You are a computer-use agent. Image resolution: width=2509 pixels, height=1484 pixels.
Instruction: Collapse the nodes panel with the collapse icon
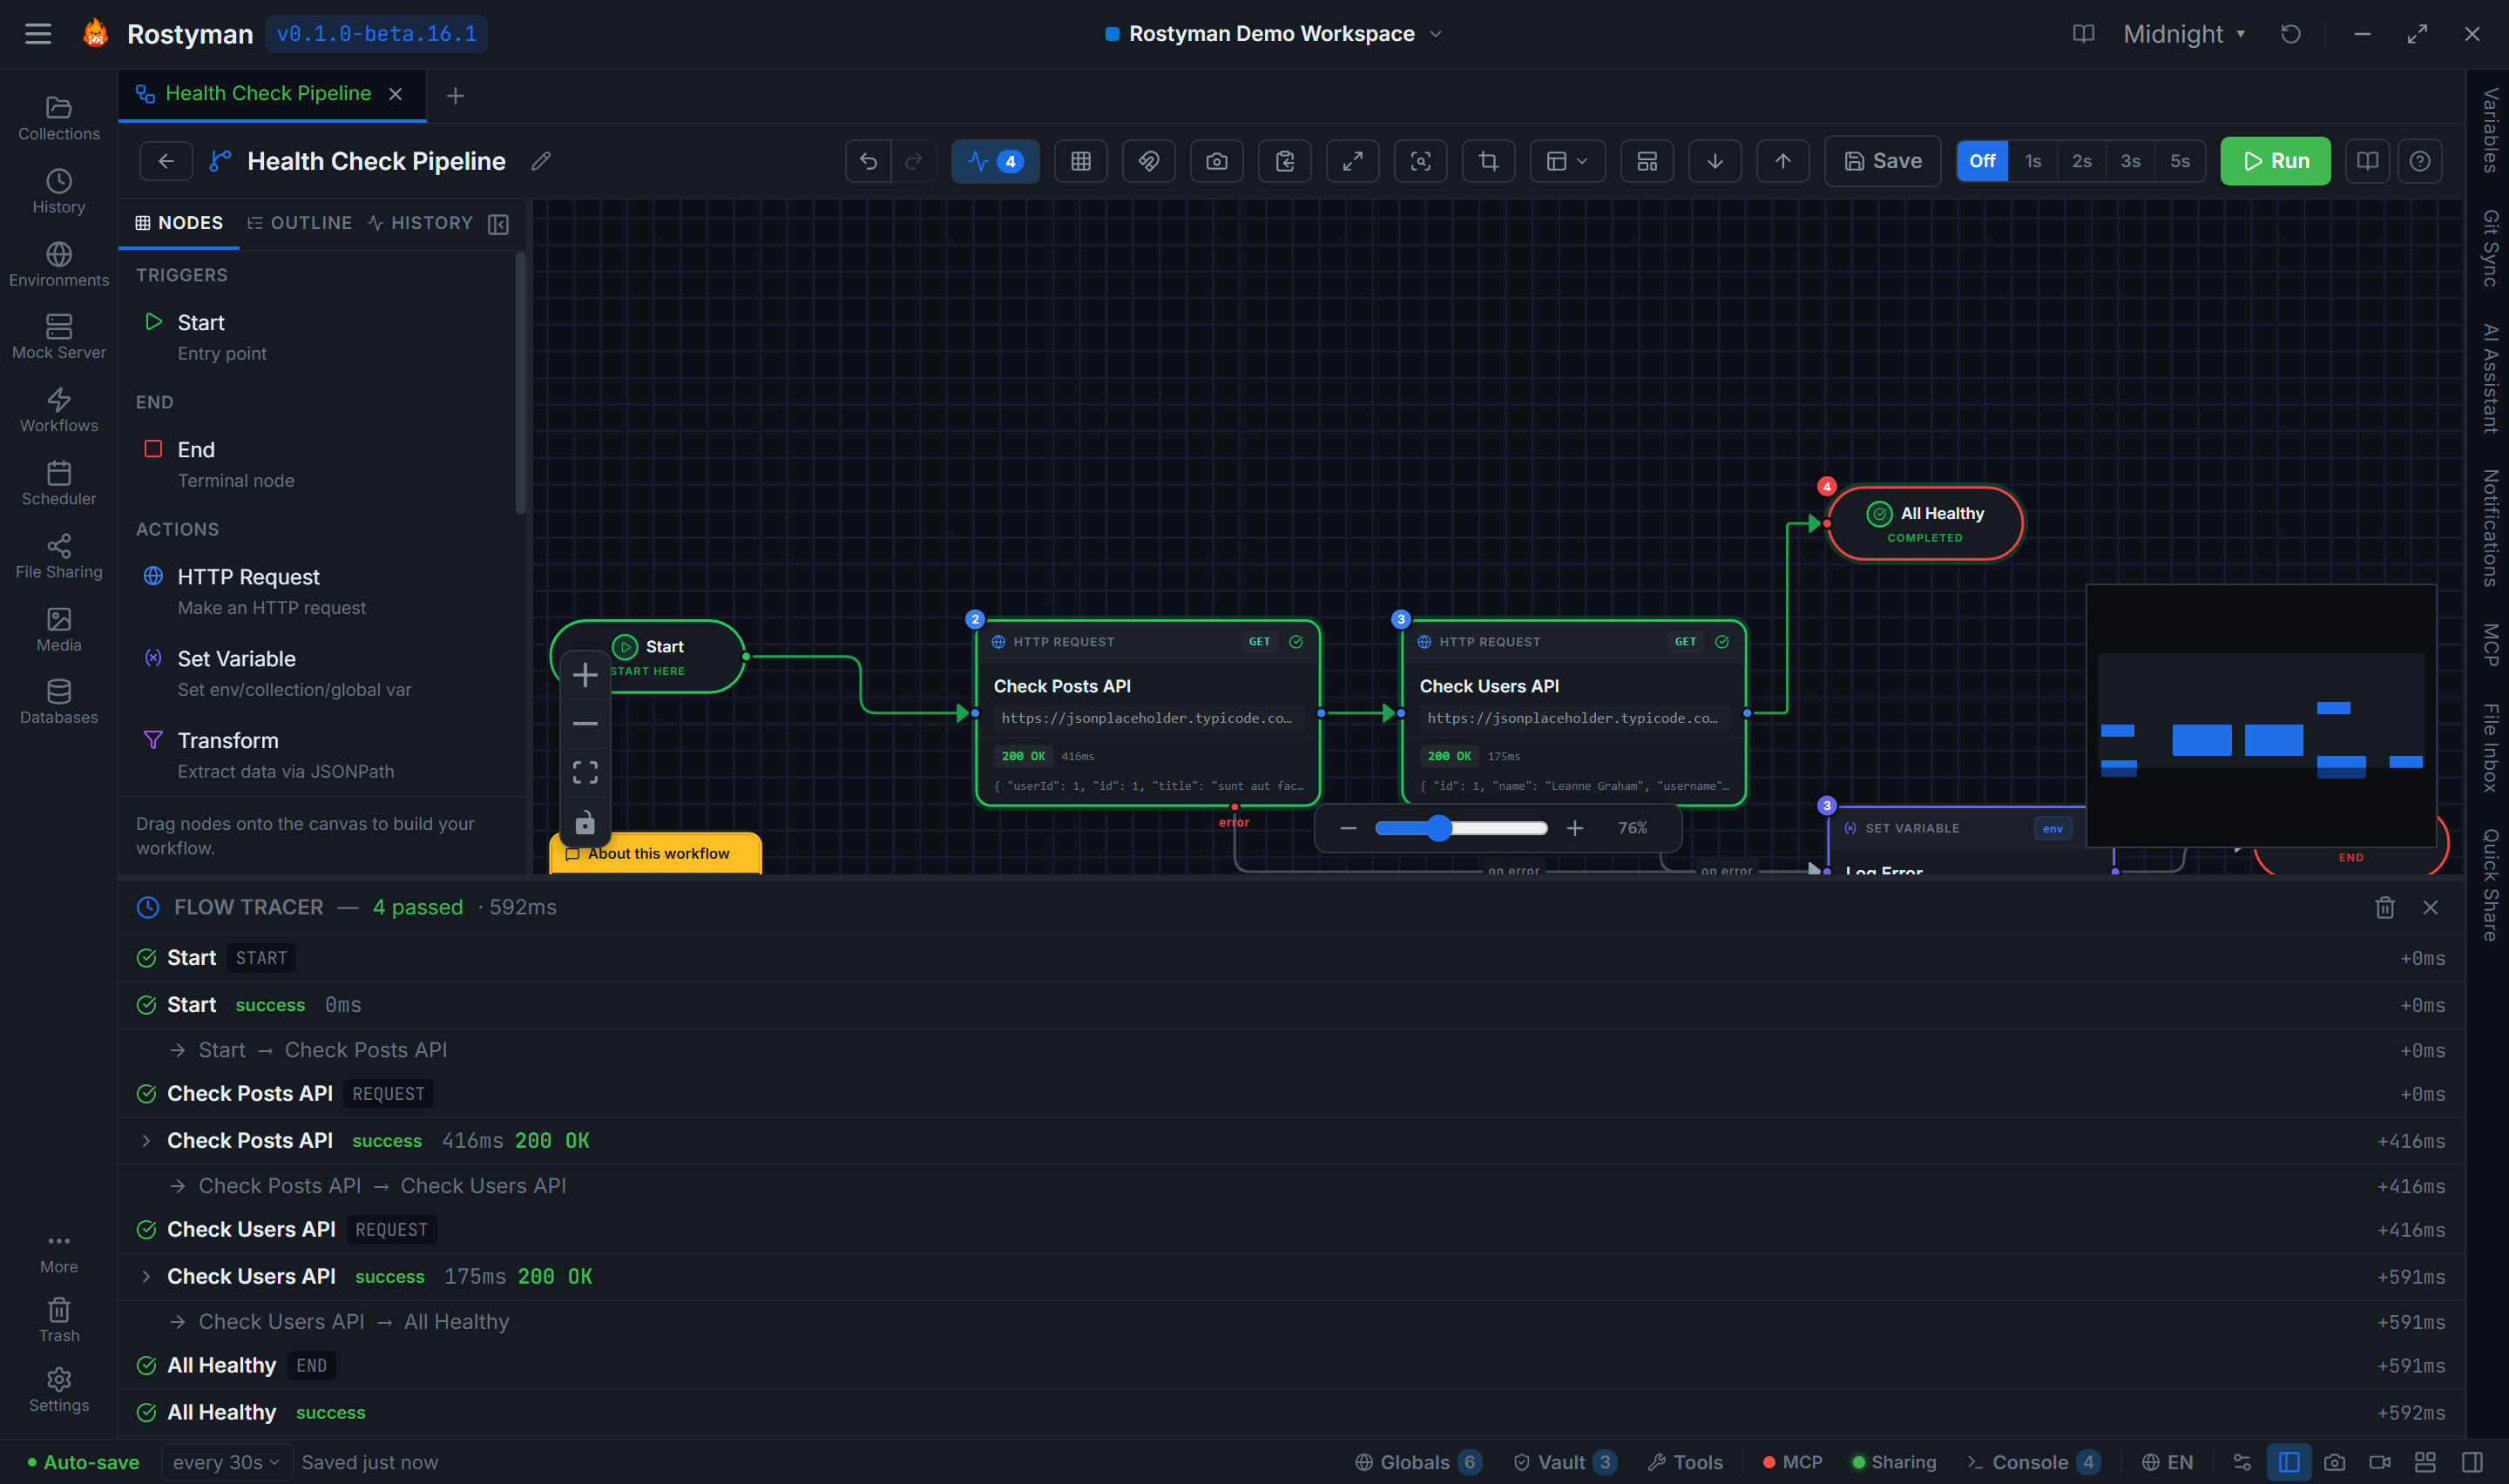(498, 224)
